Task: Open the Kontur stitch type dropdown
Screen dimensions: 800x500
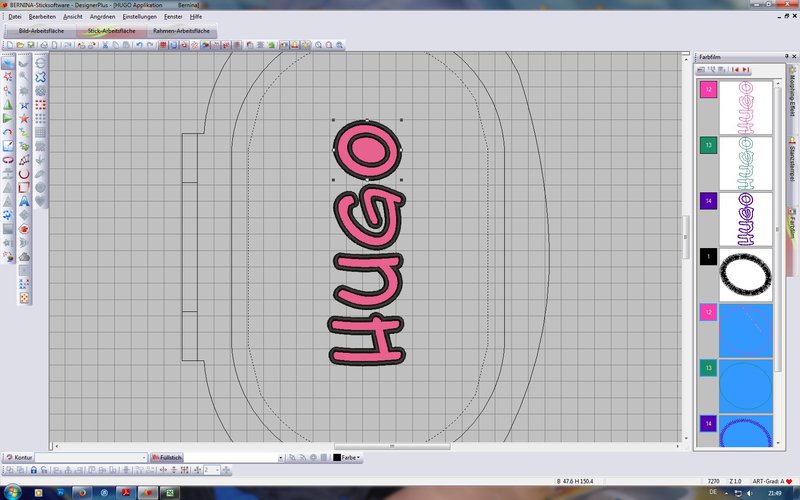Action: pos(144,458)
